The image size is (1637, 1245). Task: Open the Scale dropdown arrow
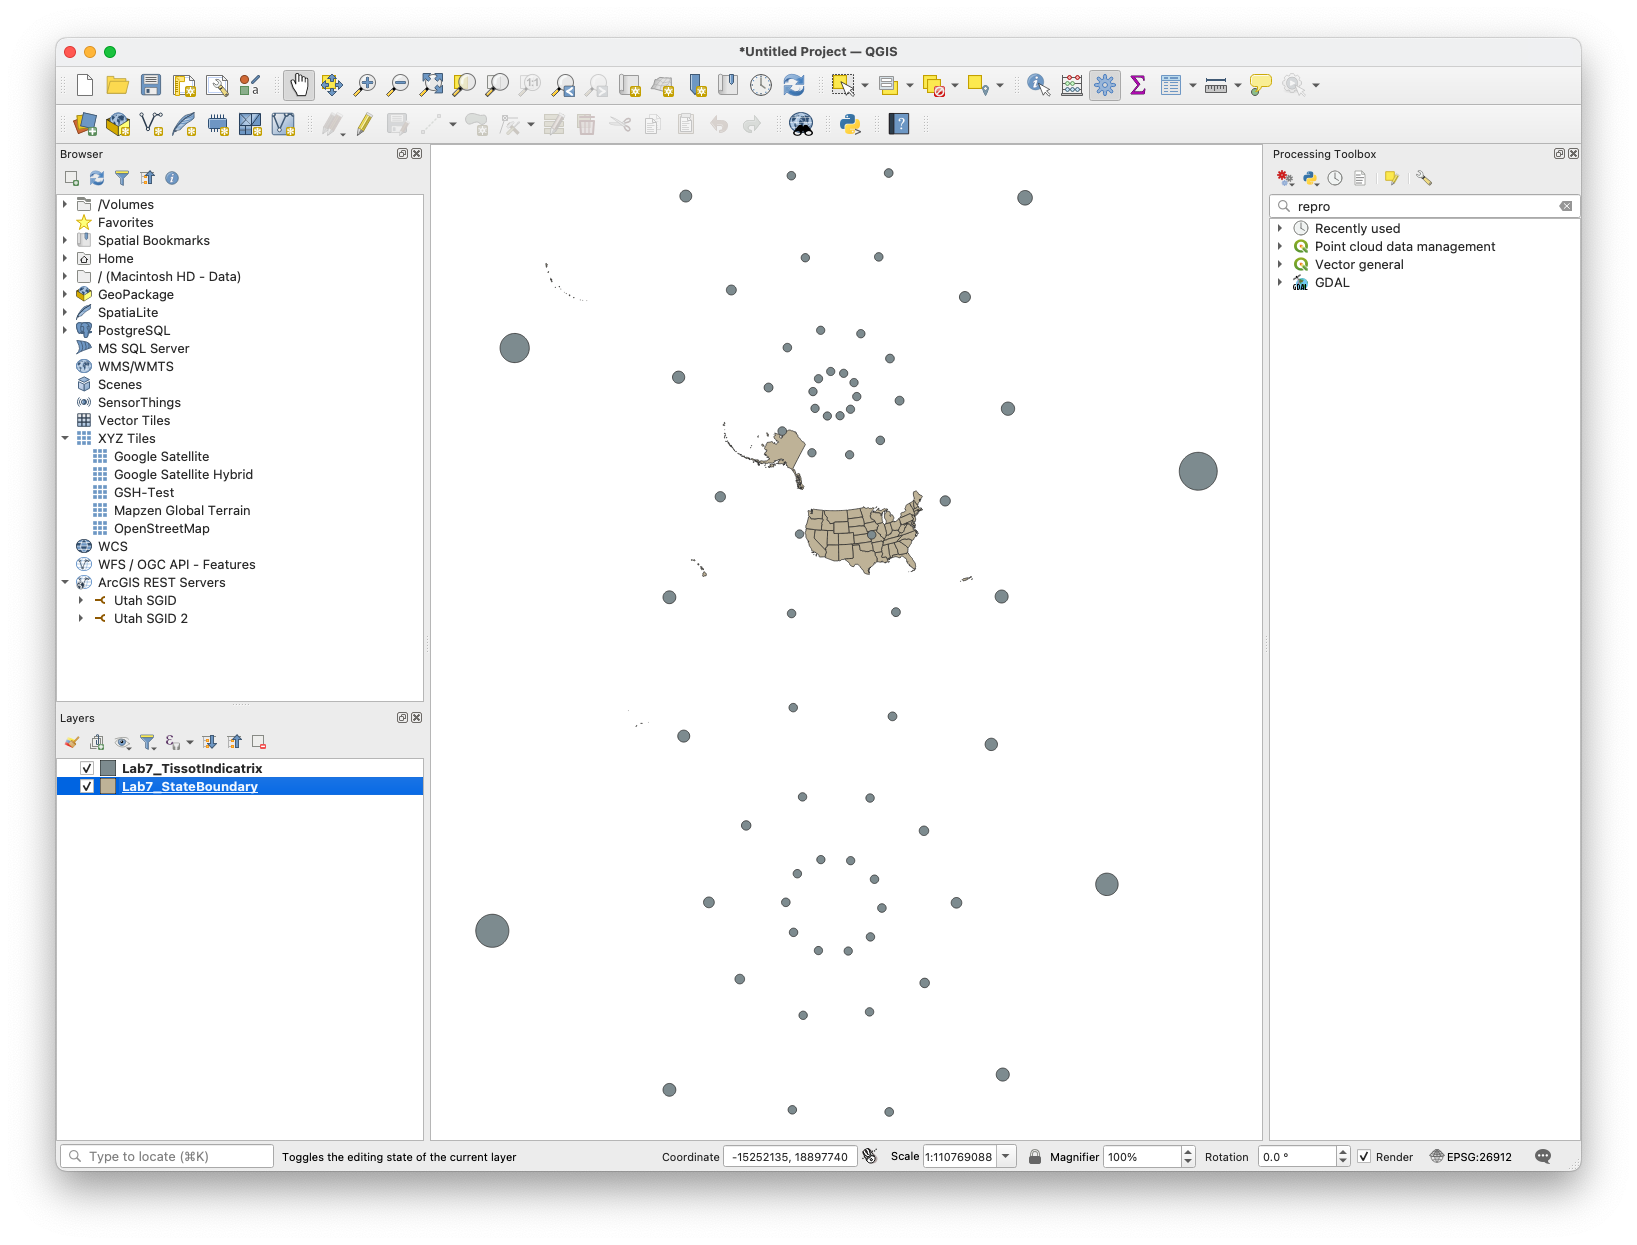pyautogui.click(x=1006, y=1156)
